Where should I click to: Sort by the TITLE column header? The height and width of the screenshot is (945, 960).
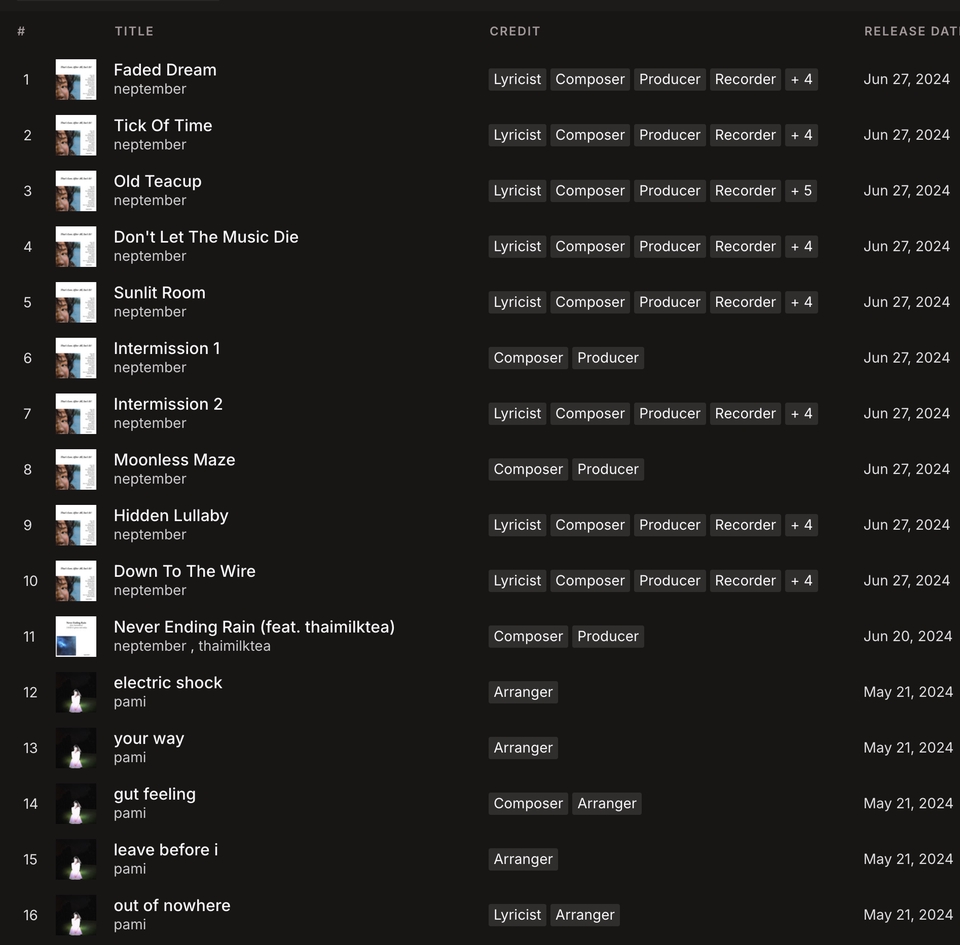(133, 31)
